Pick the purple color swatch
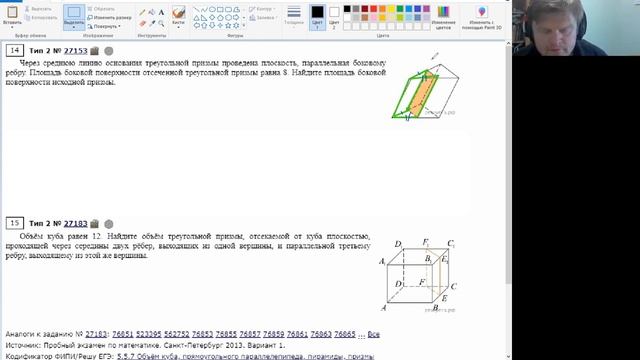 [426, 9]
